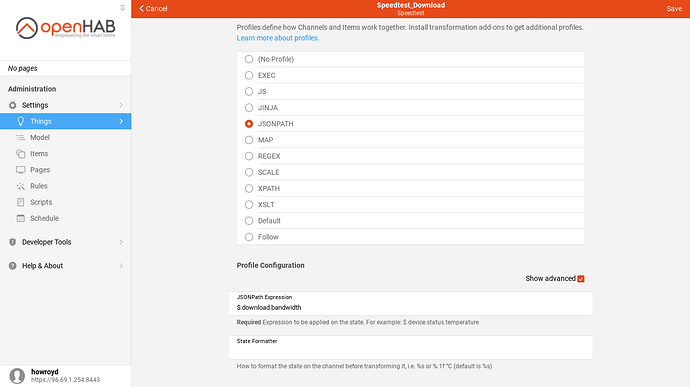This screenshot has height=387, width=690.
Task: Open the Model section icon
Action: tap(21, 137)
